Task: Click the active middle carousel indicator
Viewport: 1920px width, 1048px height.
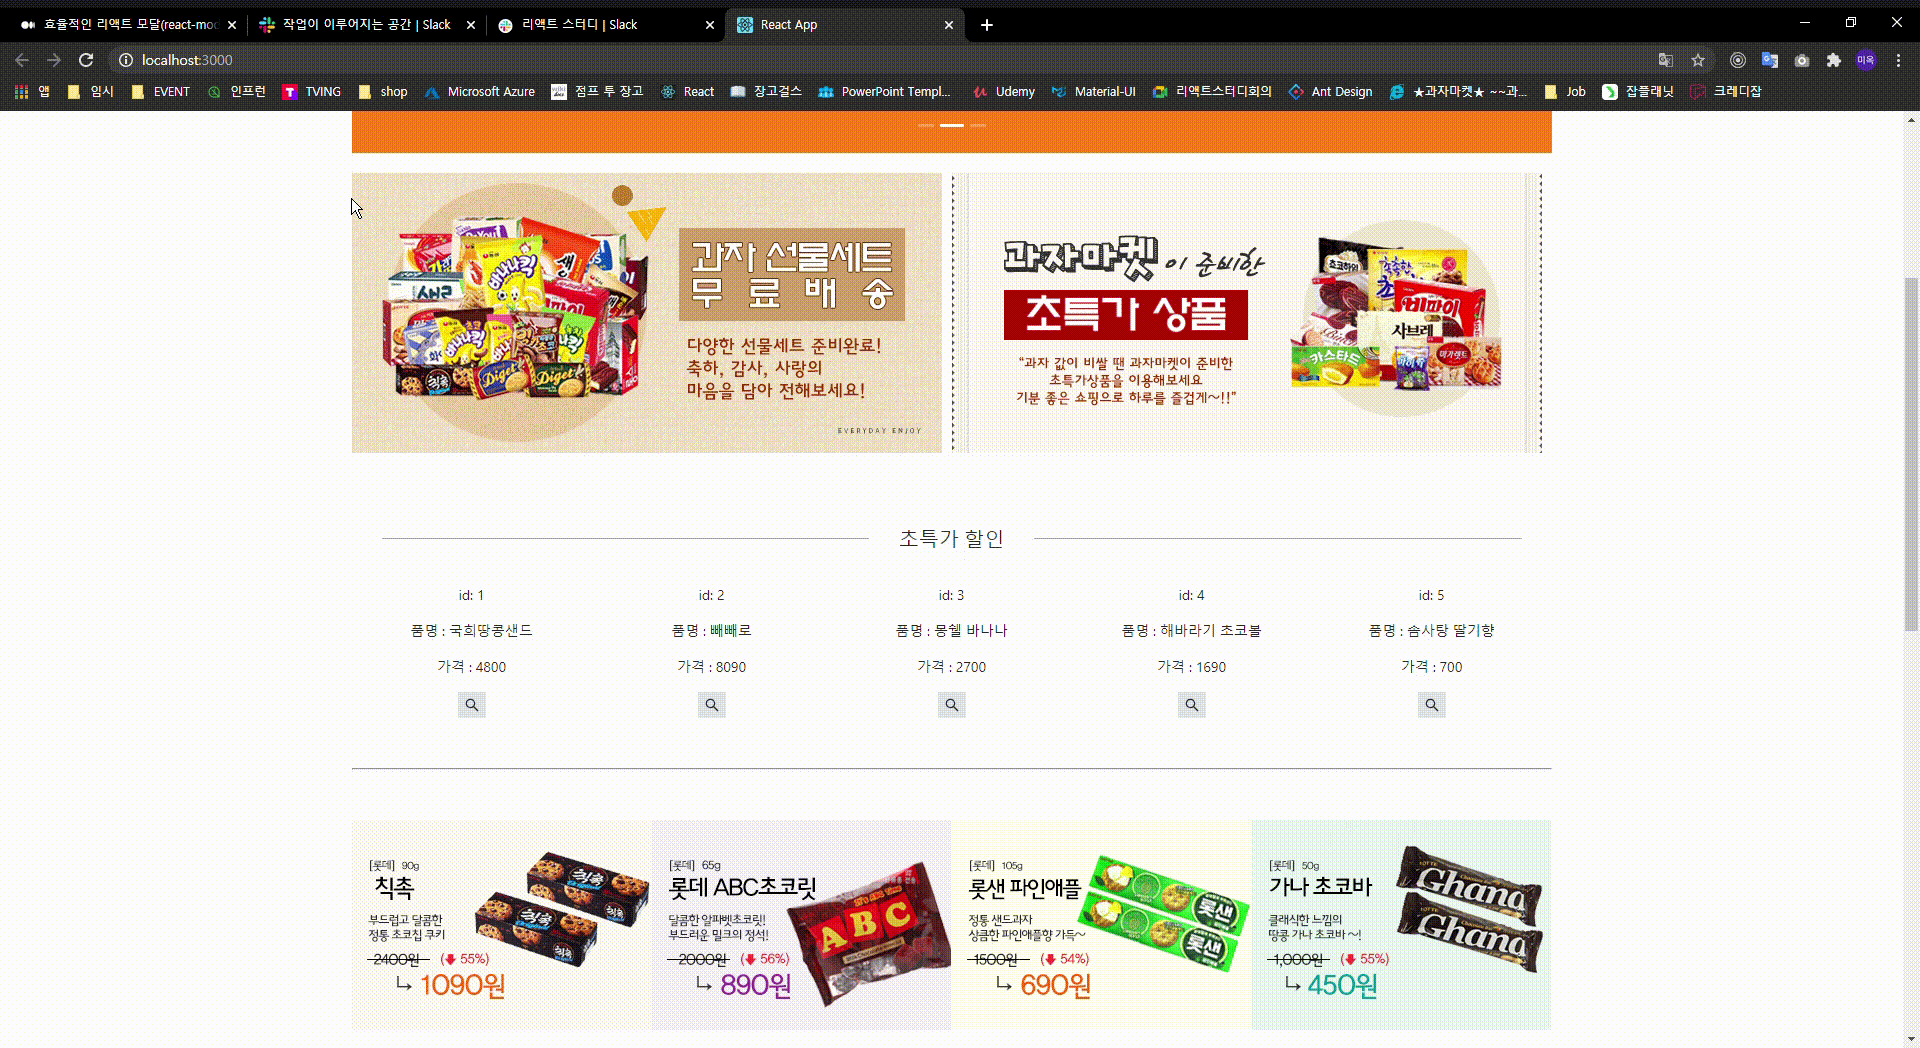Action: [x=952, y=125]
